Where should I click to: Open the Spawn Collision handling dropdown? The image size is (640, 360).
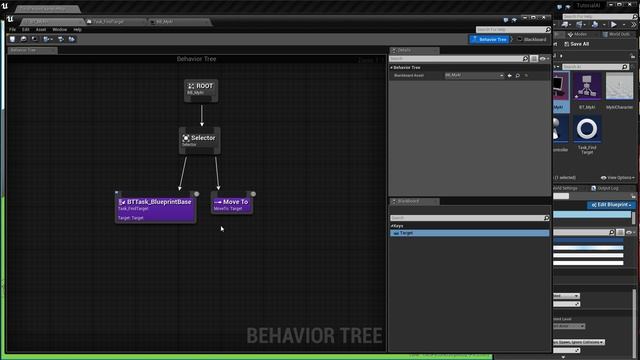pyautogui.click(x=579, y=342)
